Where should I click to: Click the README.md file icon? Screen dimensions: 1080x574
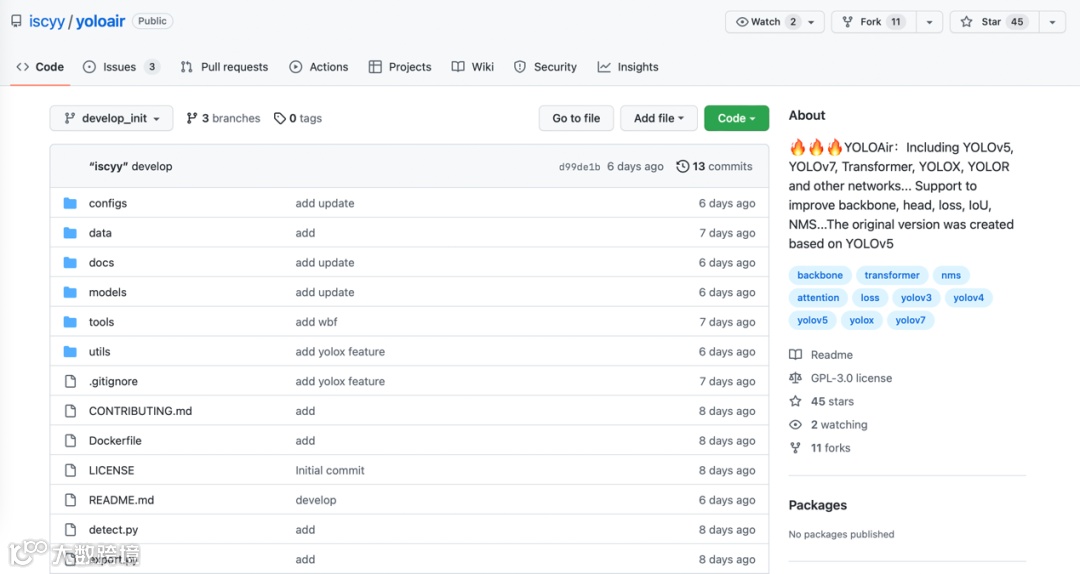70,500
